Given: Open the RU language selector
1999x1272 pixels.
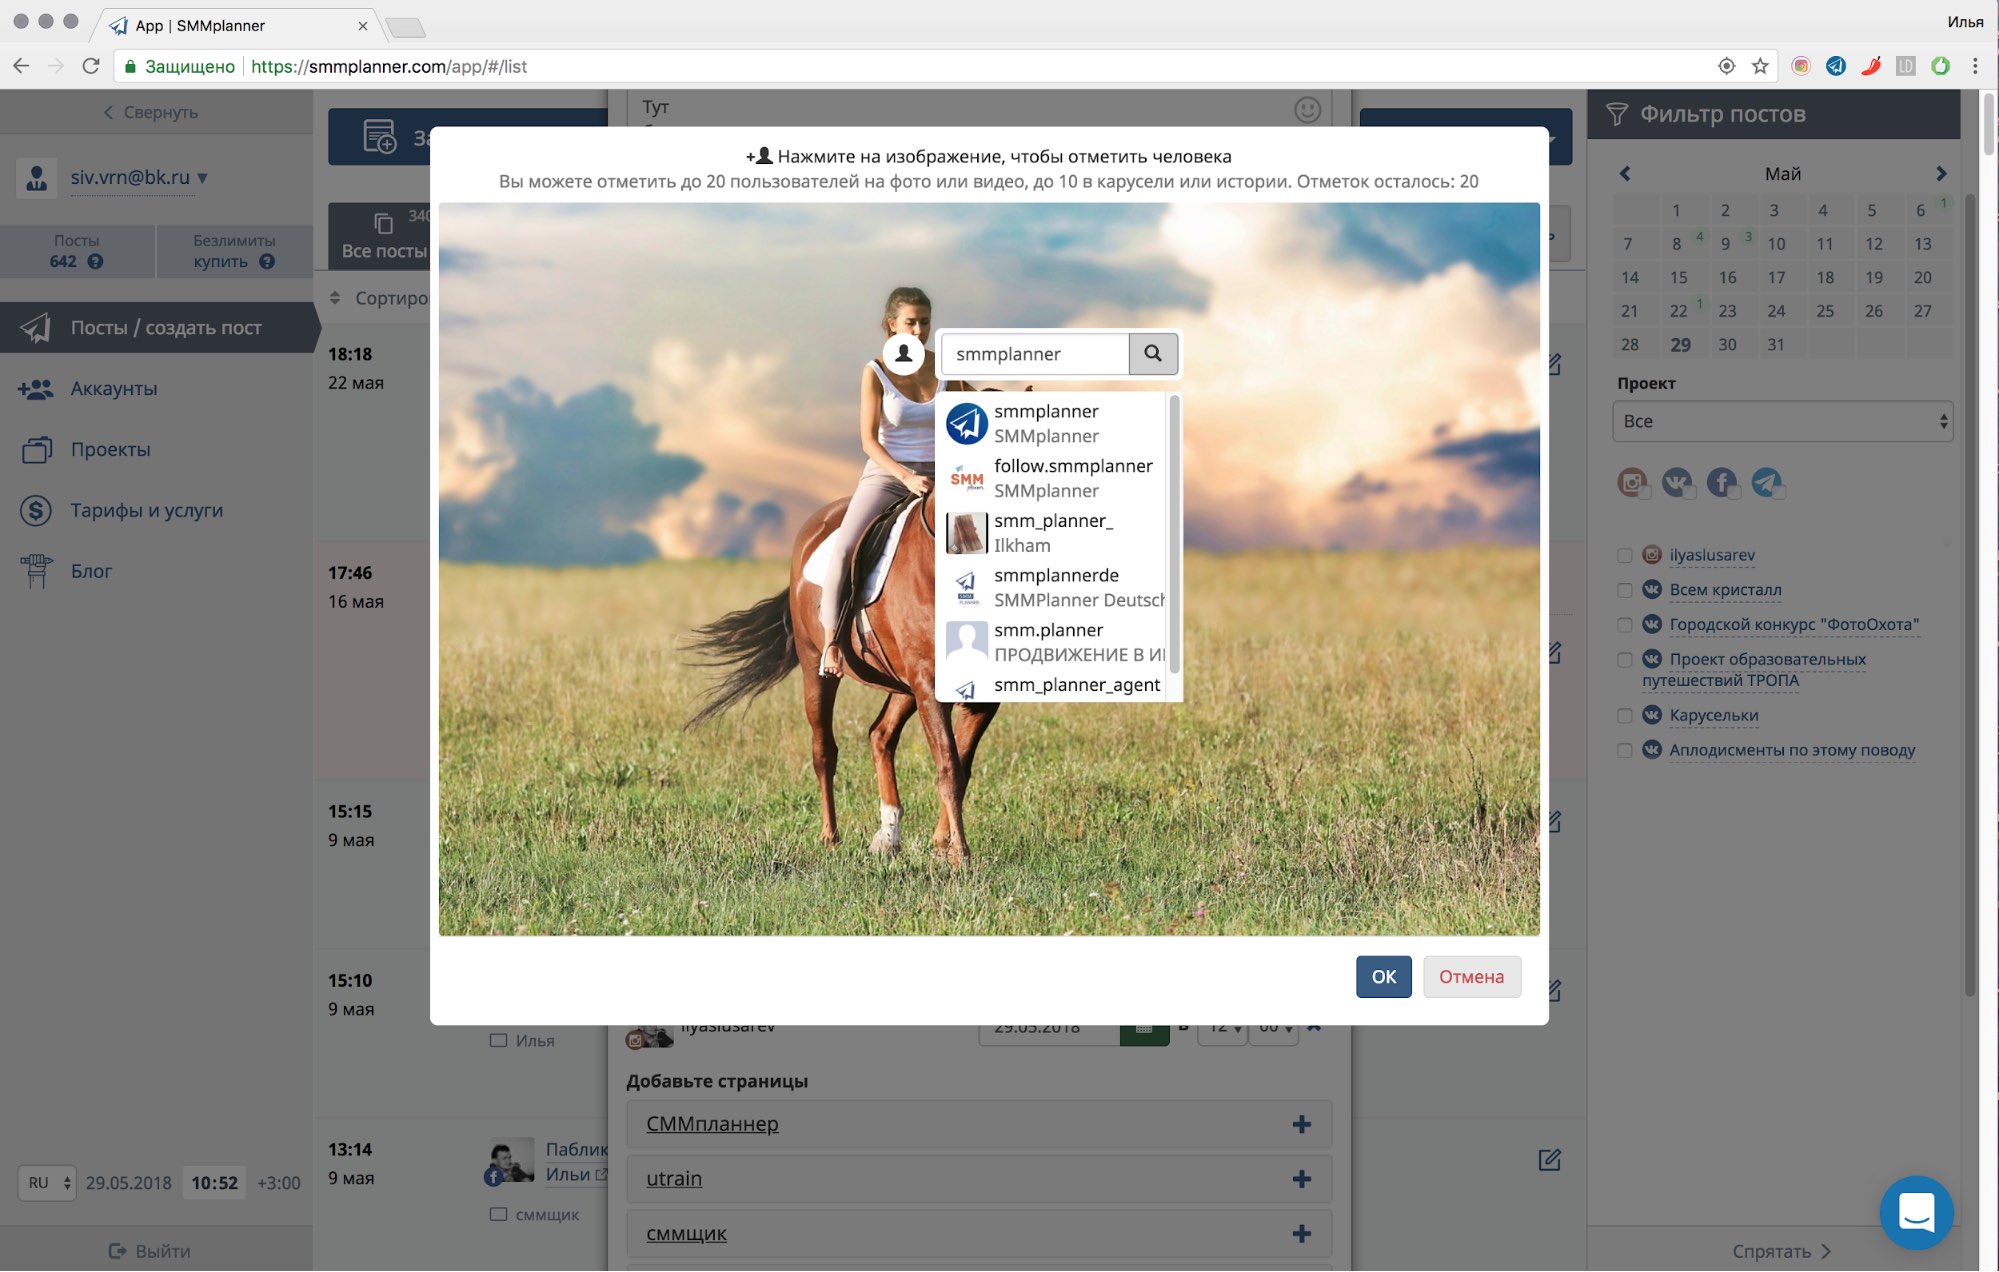Looking at the screenshot, I should coord(47,1183).
